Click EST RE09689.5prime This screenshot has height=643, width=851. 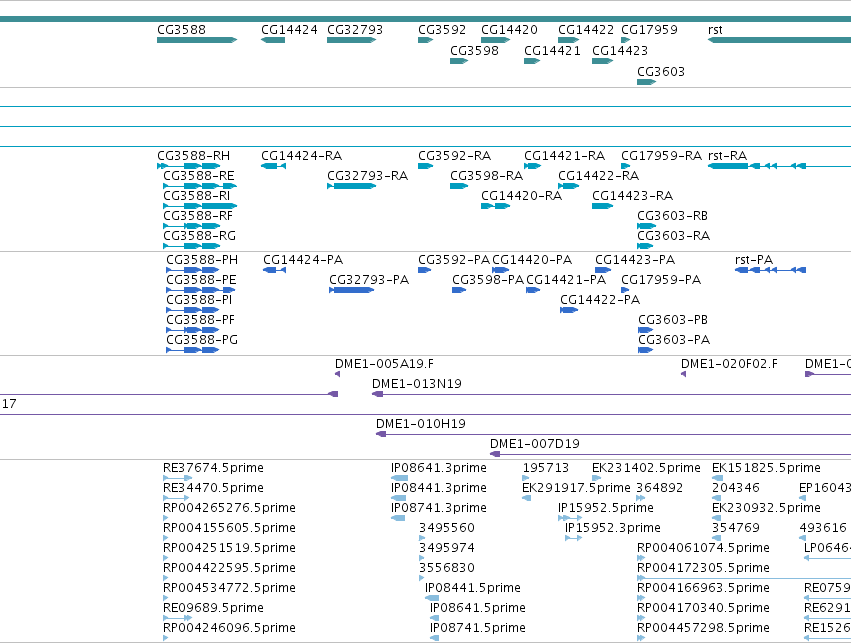tap(177, 618)
